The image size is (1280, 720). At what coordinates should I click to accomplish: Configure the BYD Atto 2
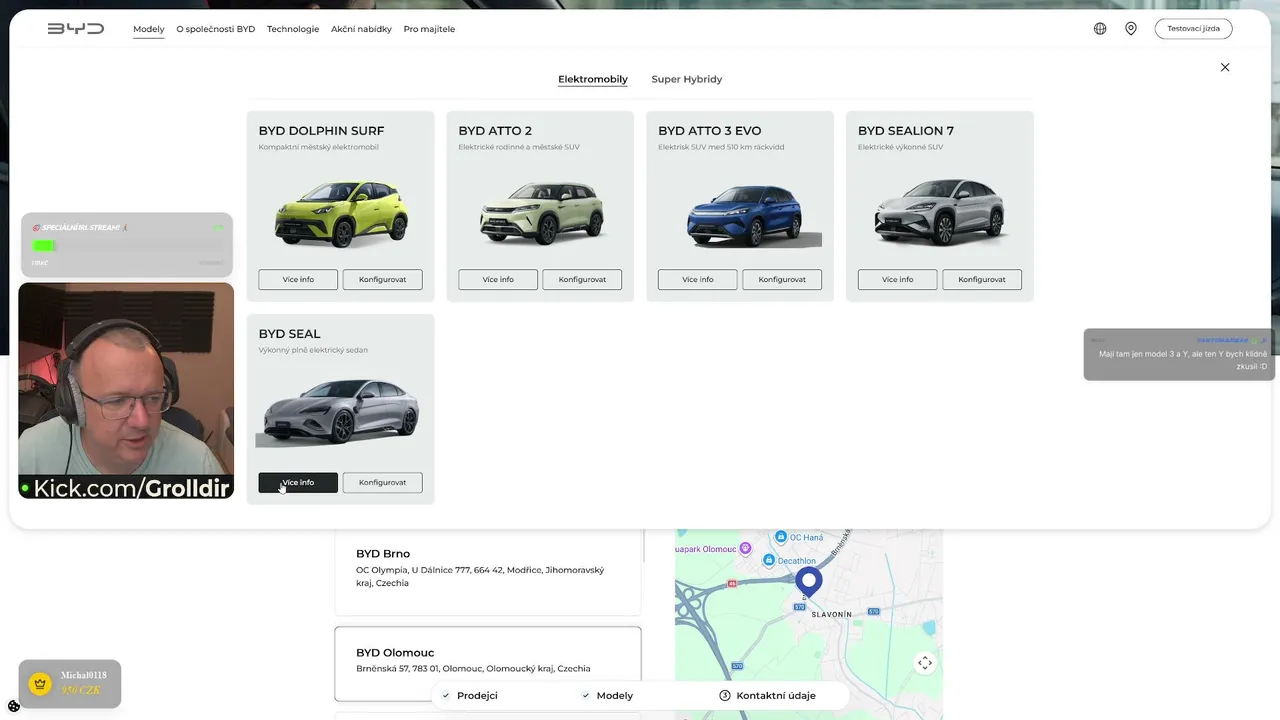(x=582, y=280)
